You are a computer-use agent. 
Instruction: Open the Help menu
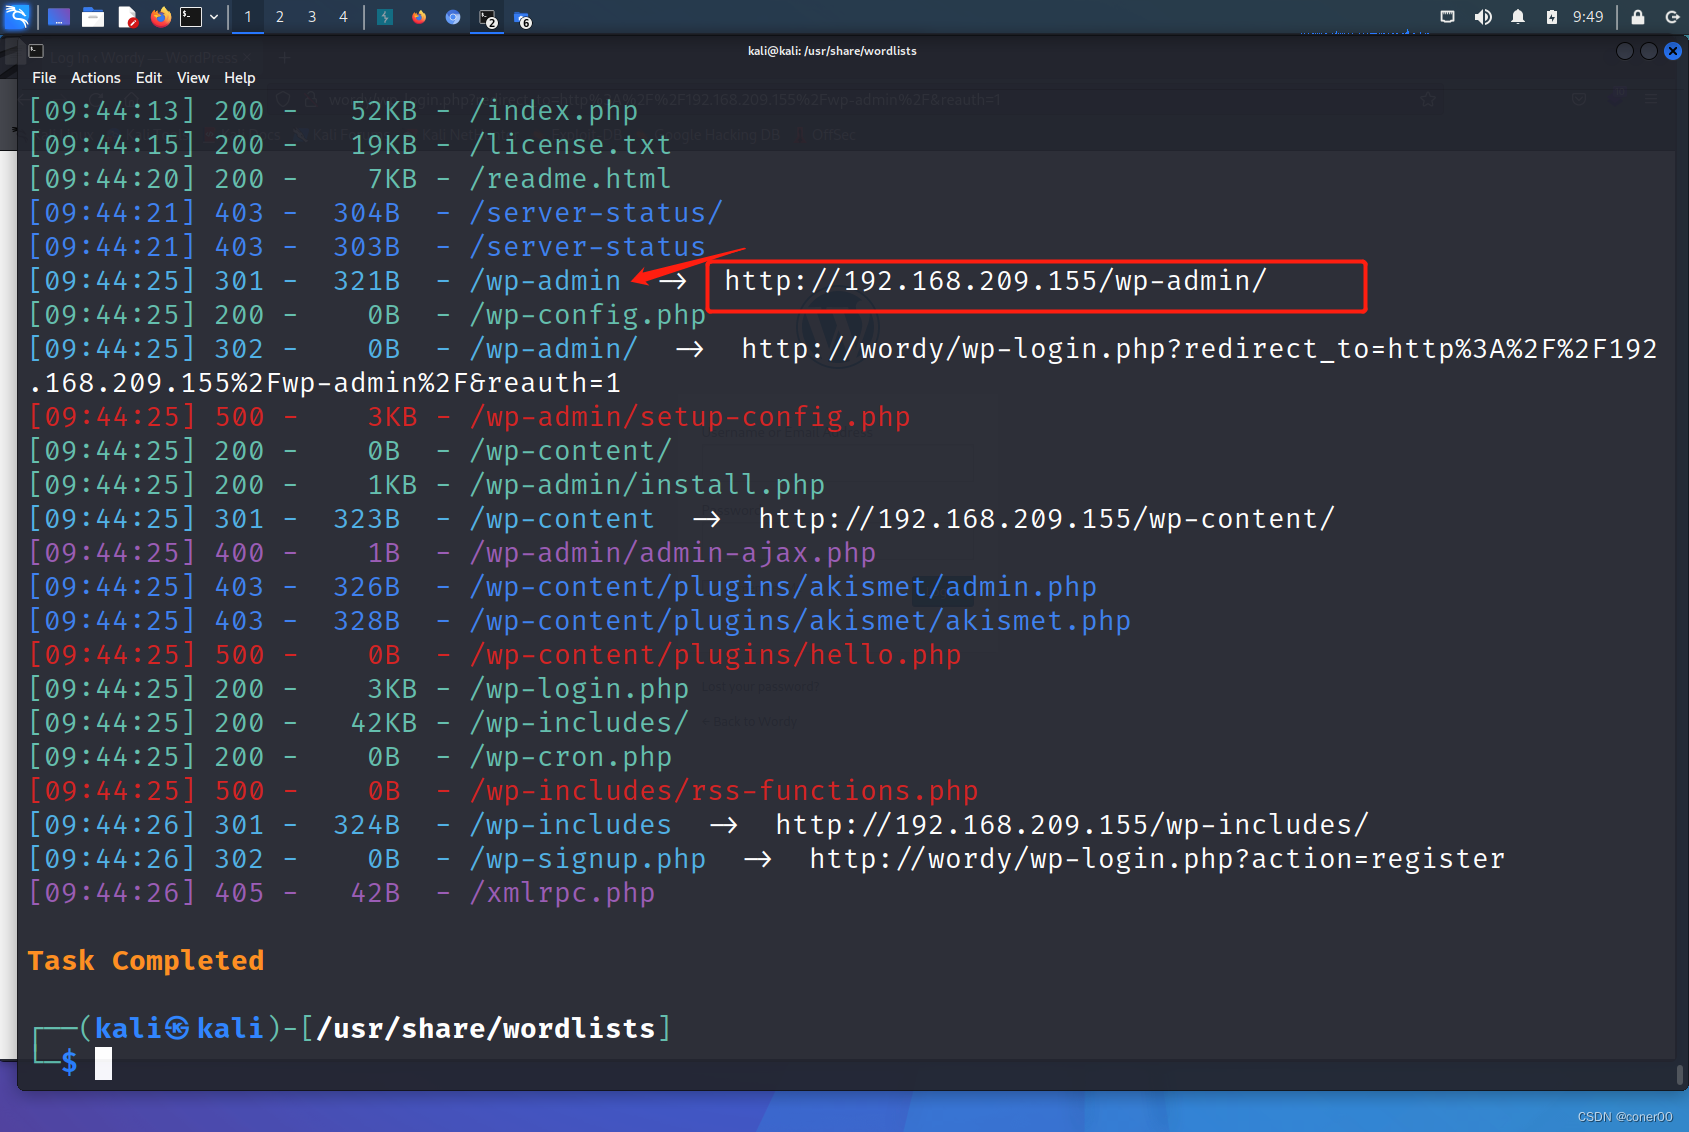240,78
